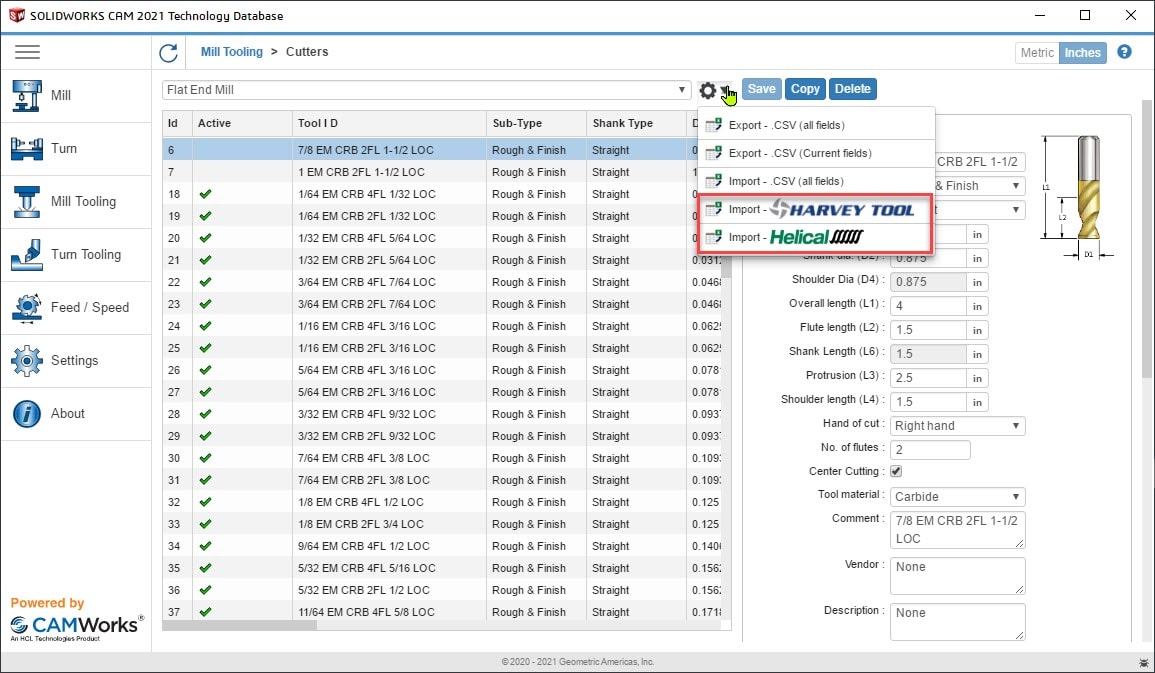Click the Save button
The height and width of the screenshot is (673, 1155).
click(x=762, y=89)
